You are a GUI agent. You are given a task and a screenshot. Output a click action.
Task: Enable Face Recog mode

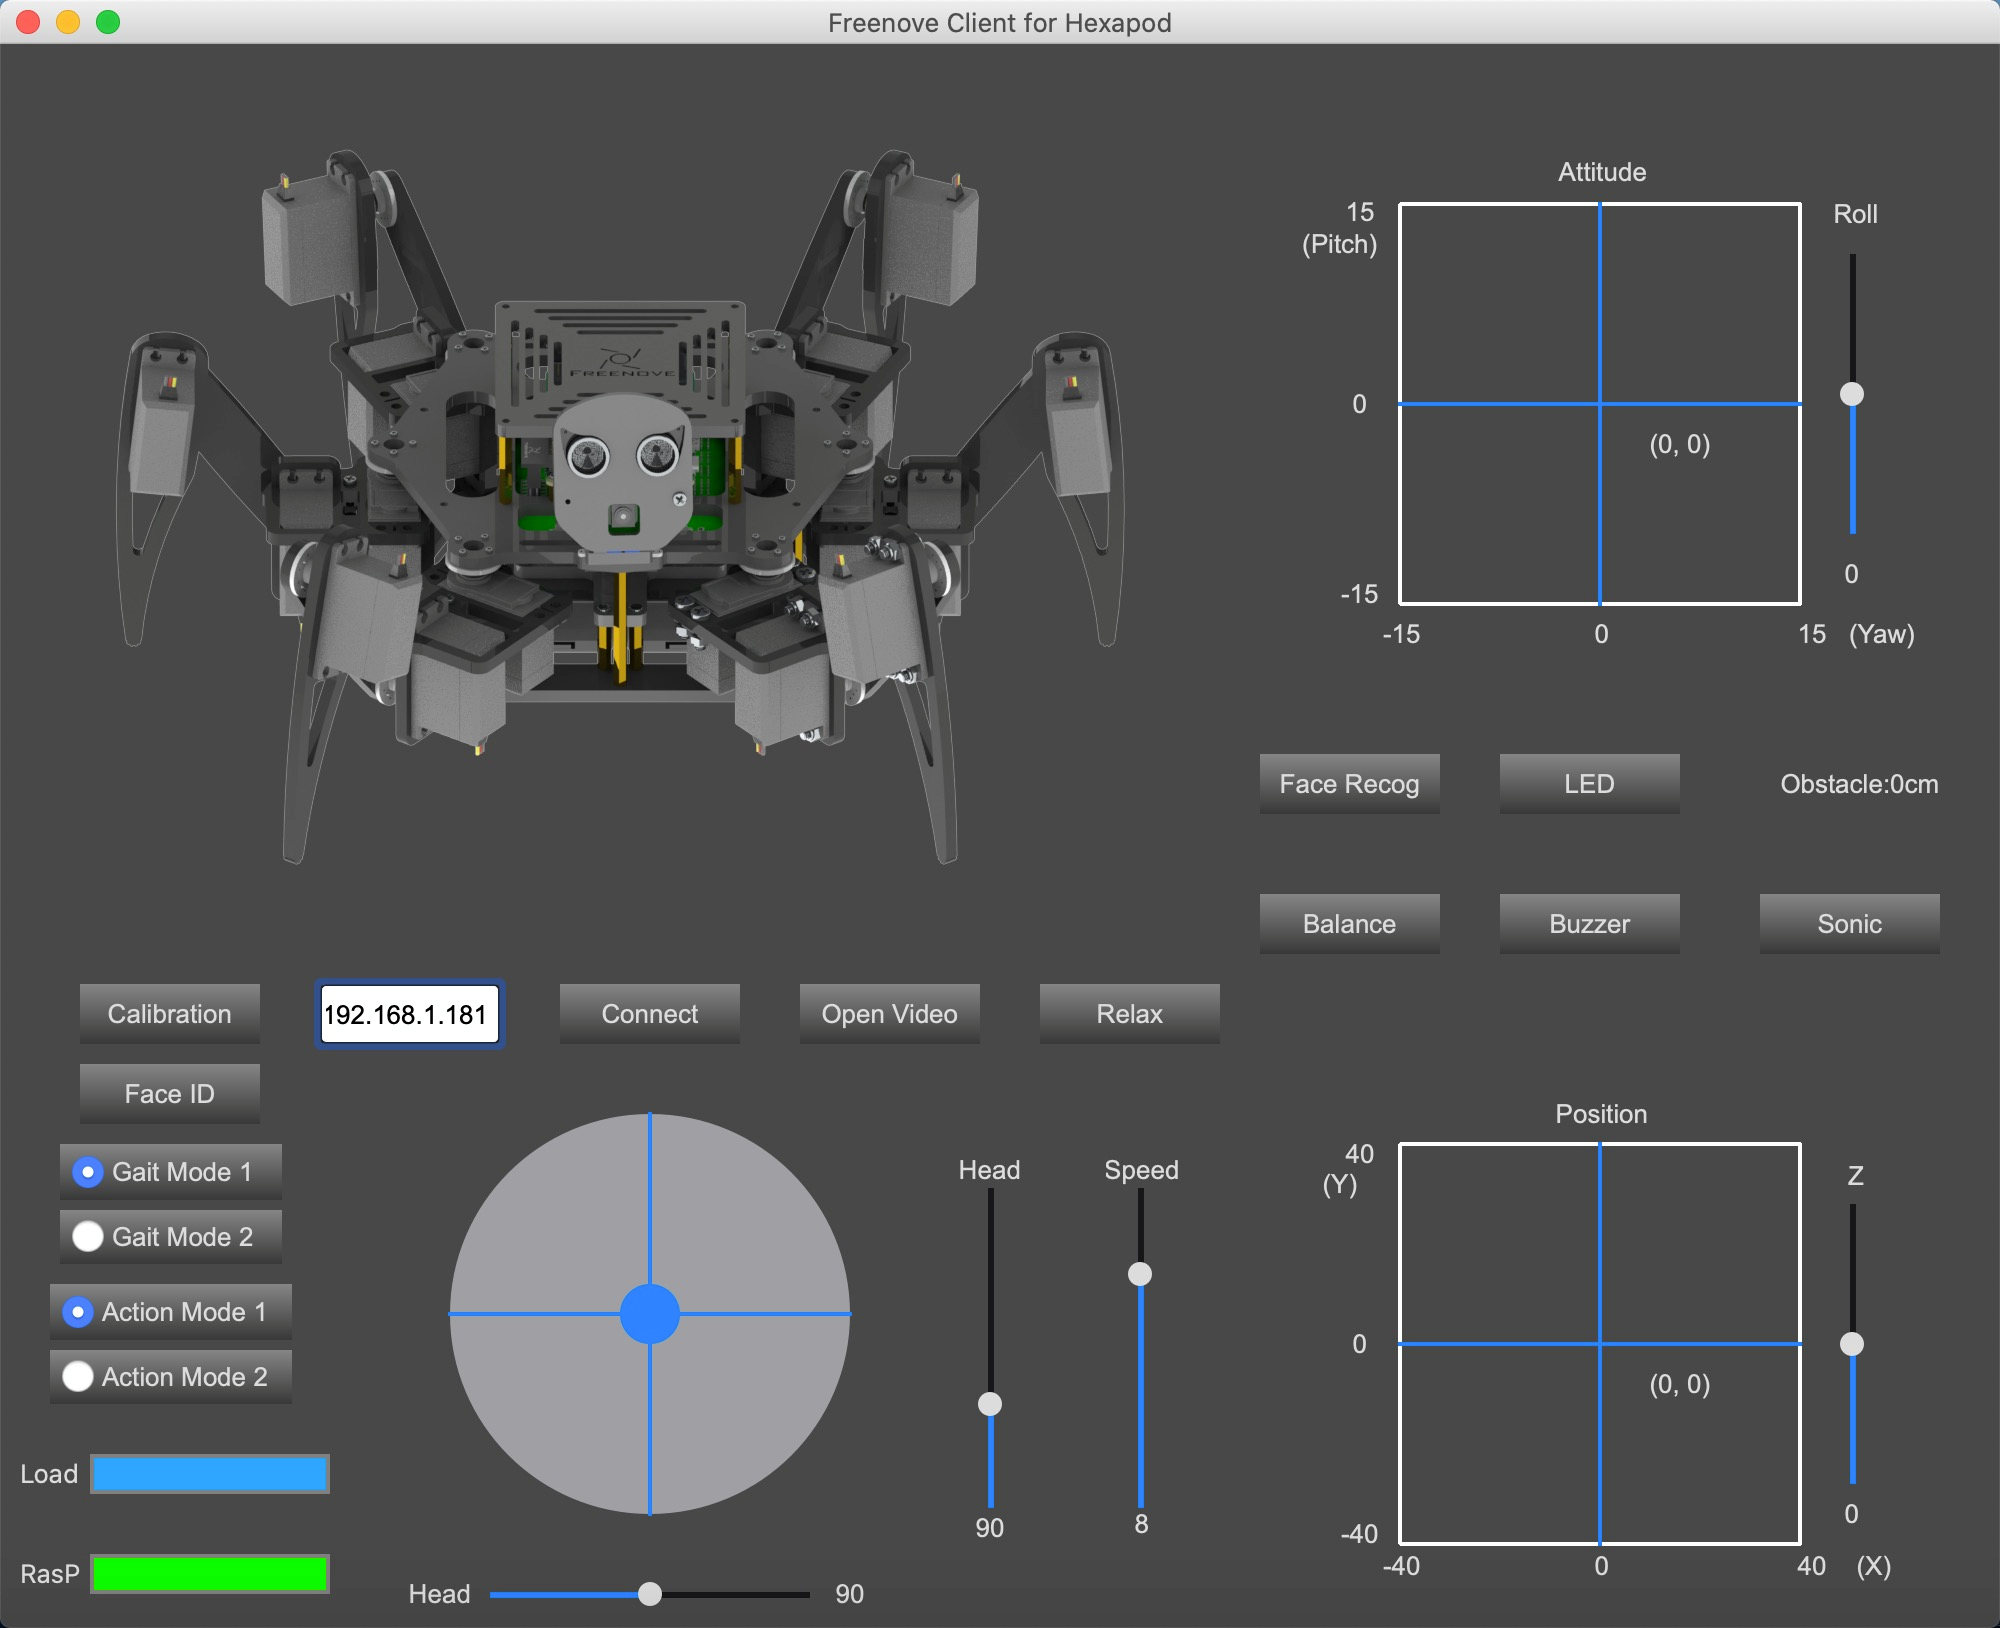click(x=1350, y=784)
